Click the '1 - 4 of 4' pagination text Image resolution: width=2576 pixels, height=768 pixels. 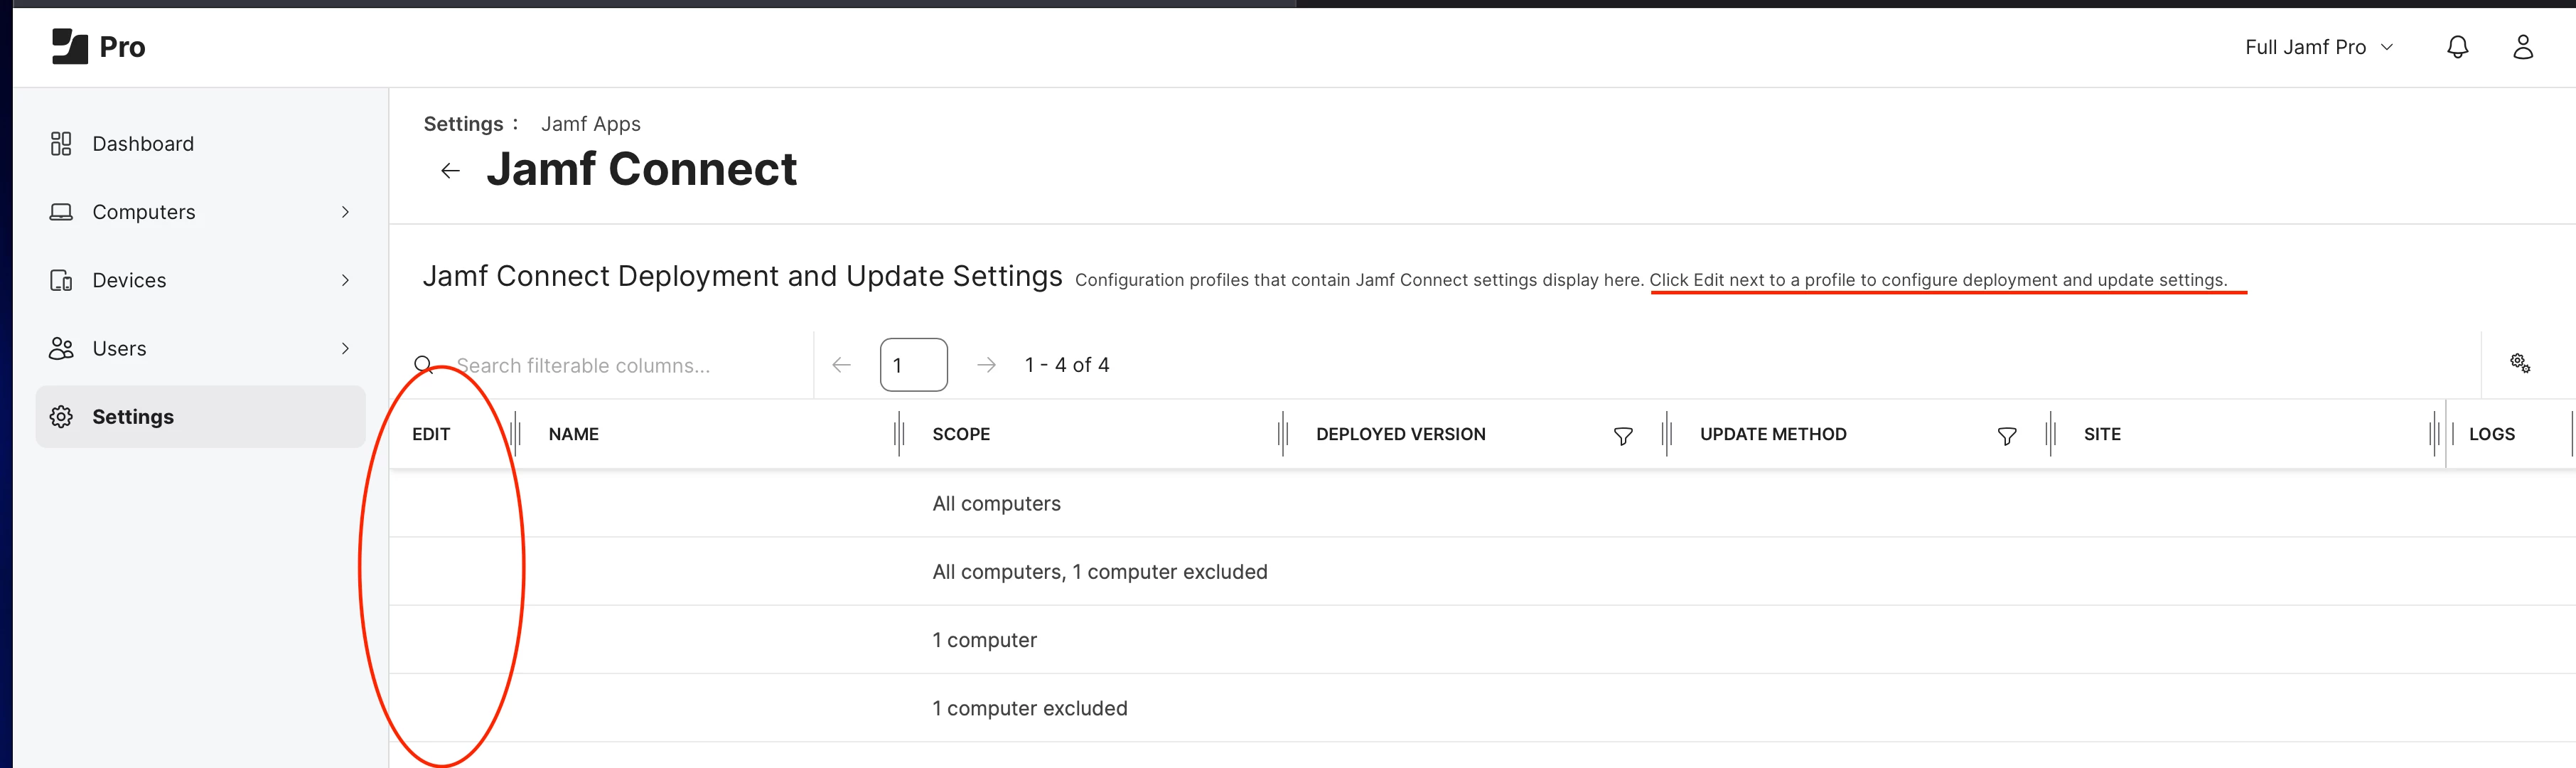1066,365
